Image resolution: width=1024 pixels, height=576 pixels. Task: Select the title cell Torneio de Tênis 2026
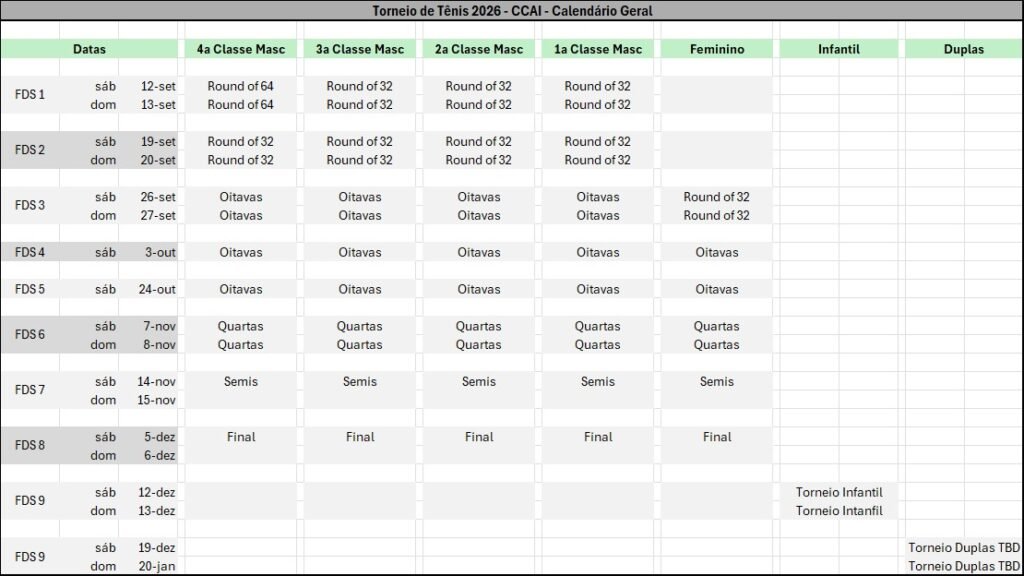click(512, 10)
